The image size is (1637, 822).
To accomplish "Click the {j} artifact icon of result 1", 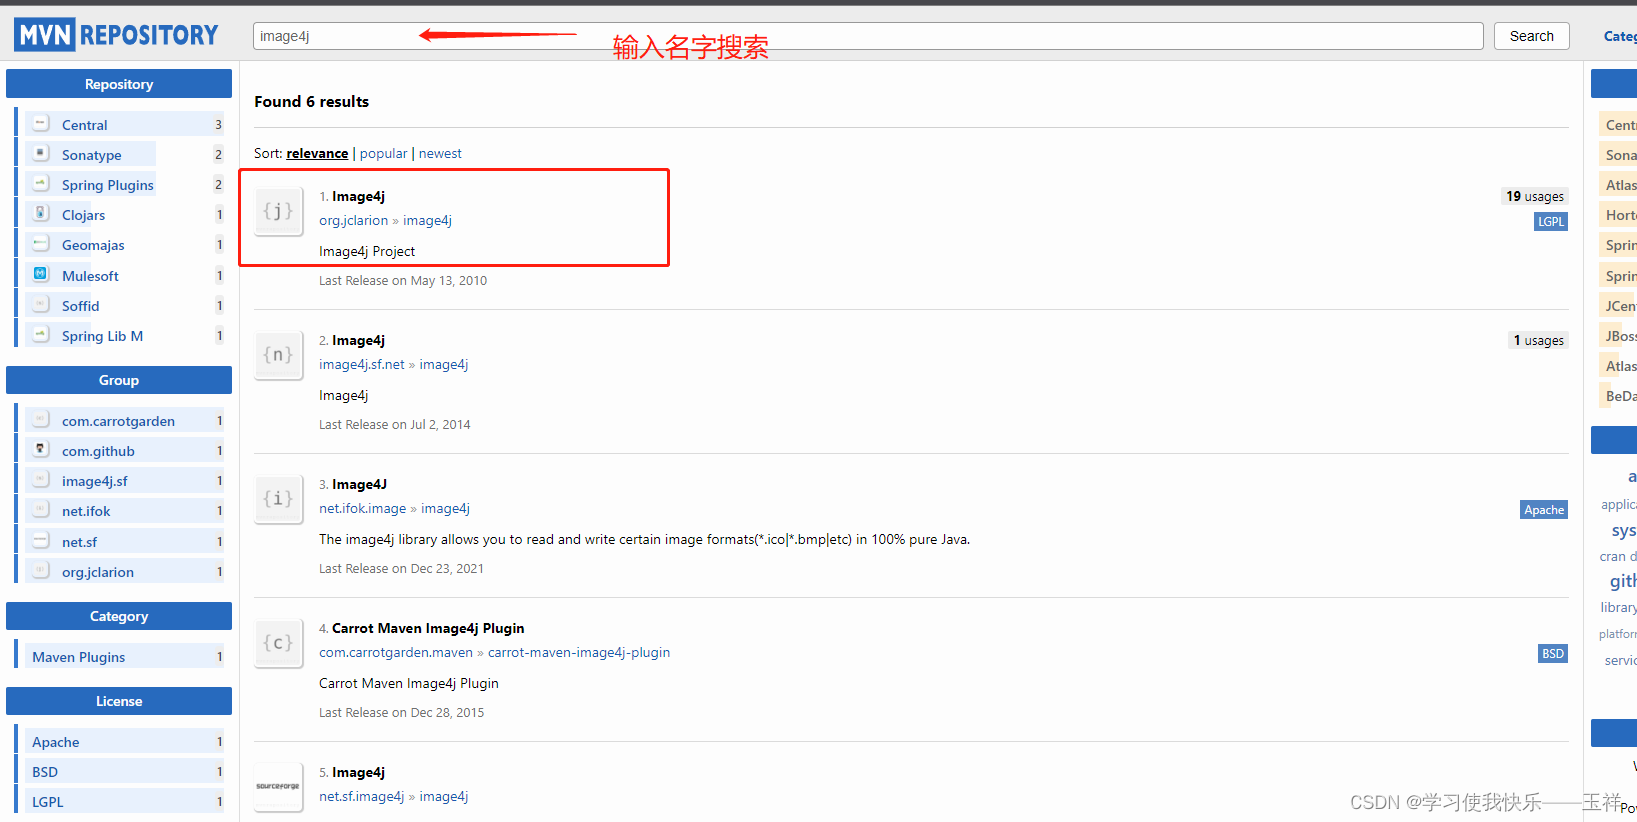I will tap(278, 211).
